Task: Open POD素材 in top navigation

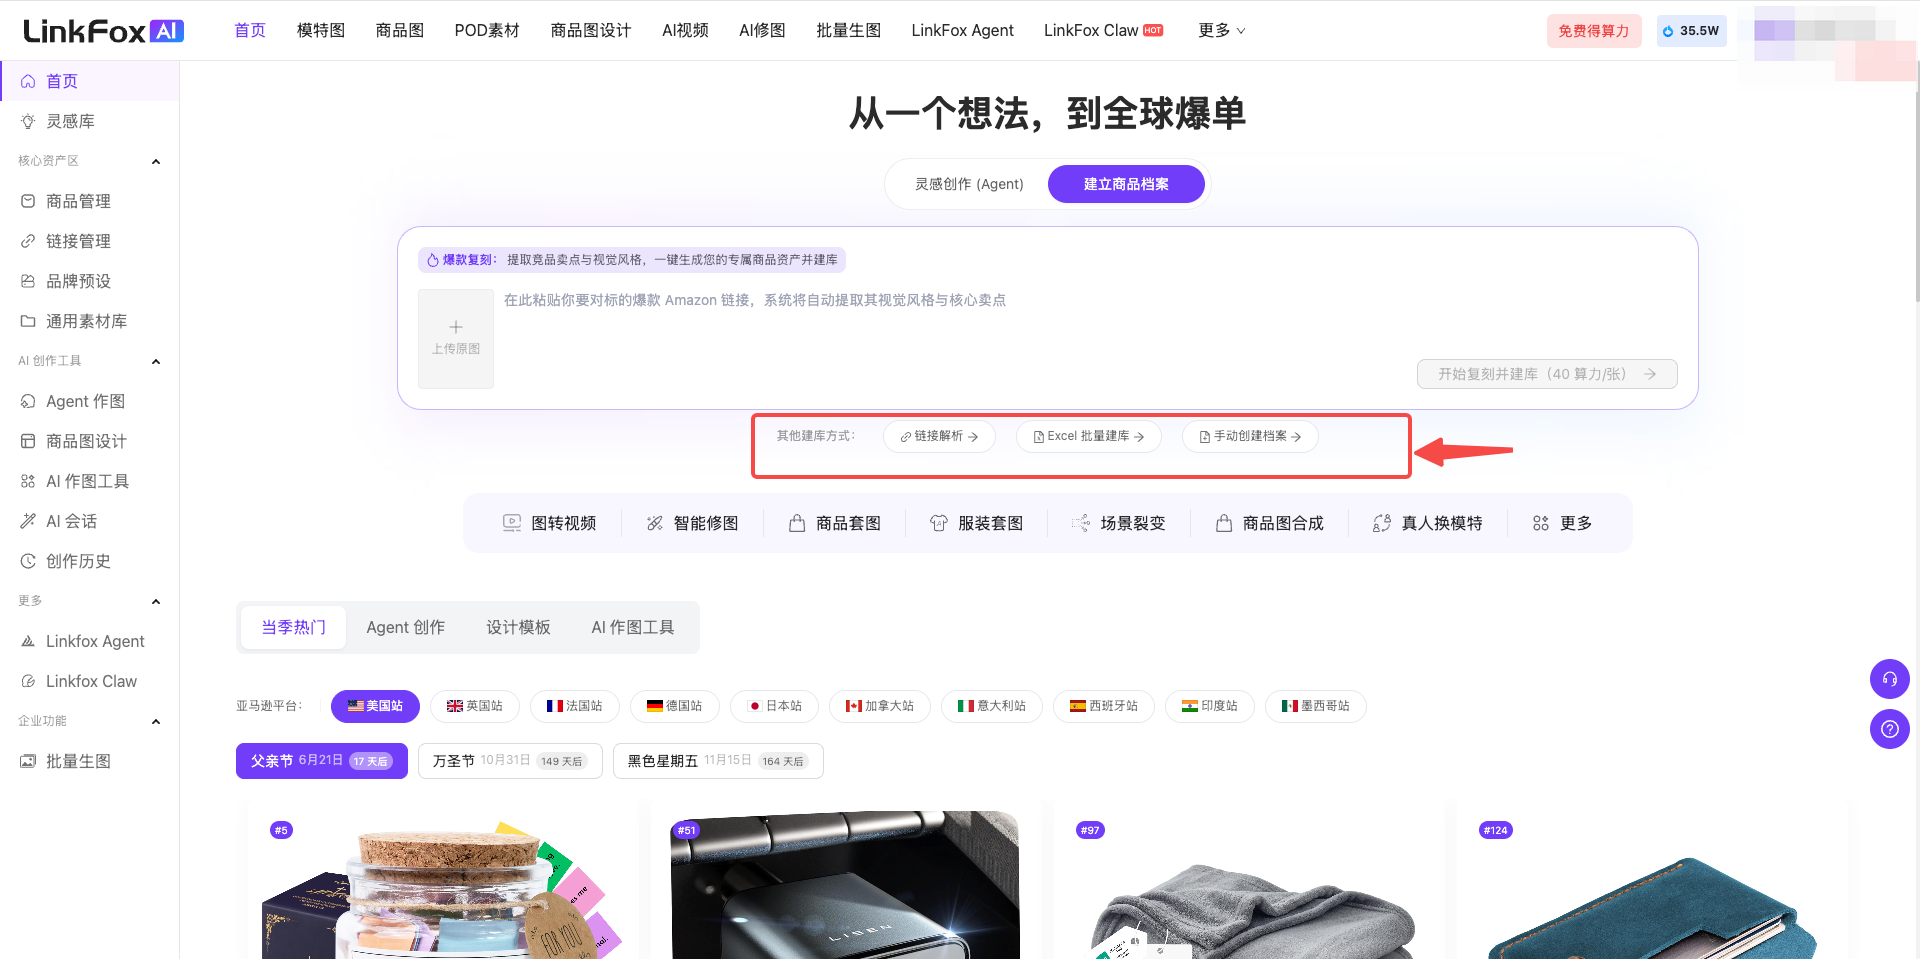Action: [x=487, y=31]
